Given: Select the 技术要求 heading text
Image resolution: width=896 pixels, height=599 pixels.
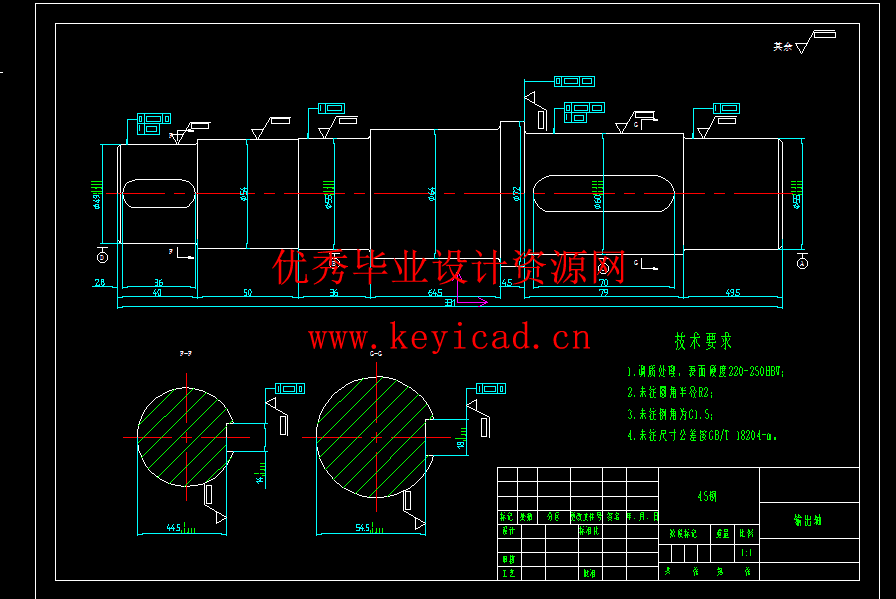Looking at the screenshot, I should [703, 342].
